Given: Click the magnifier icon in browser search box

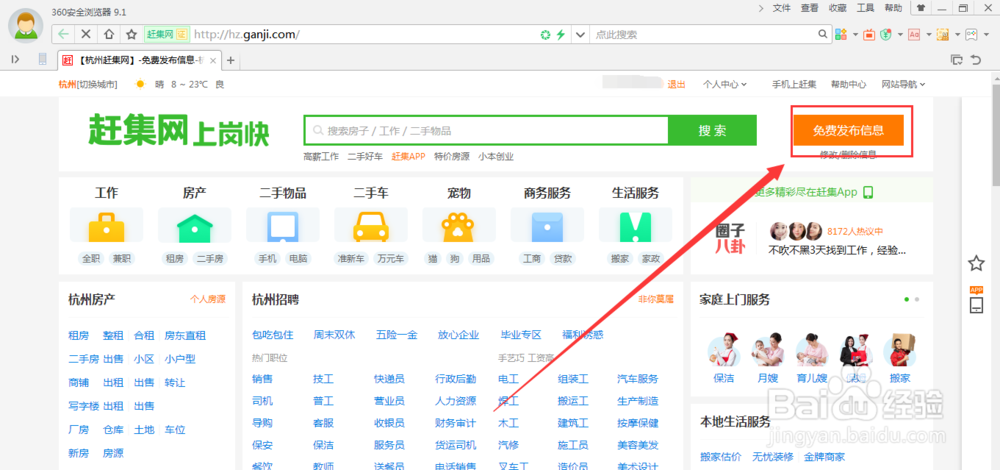Looking at the screenshot, I should (823, 34).
